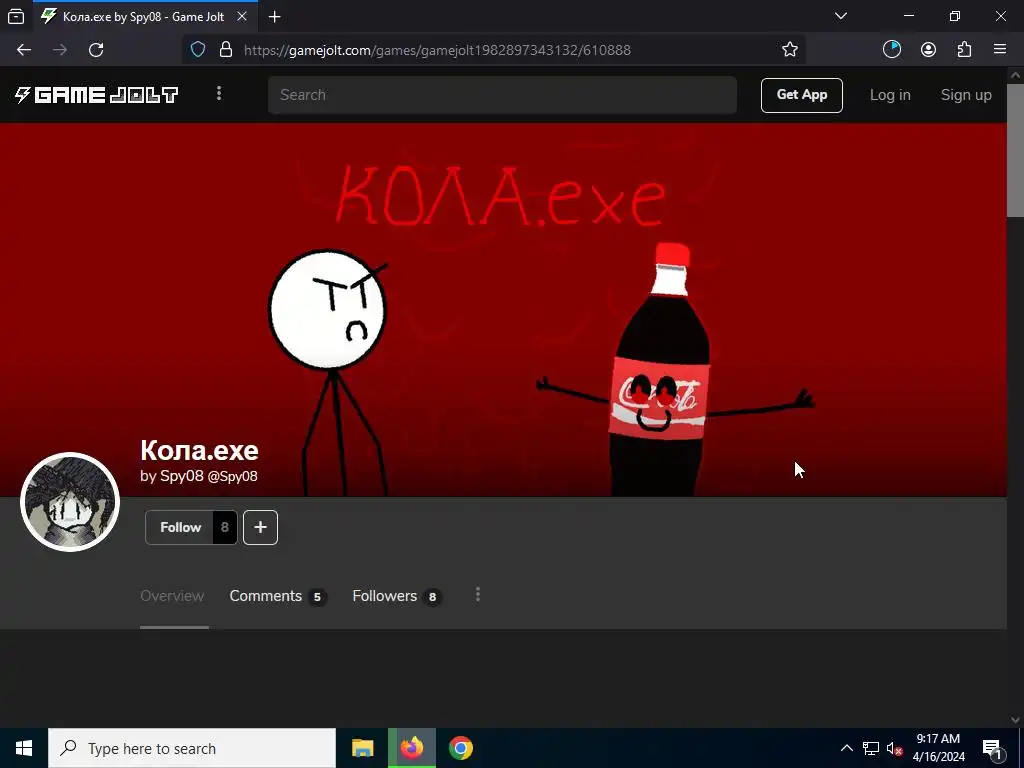Screen dimensions: 1024x768
Task: Click the Game Jolt search field
Action: coord(502,95)
